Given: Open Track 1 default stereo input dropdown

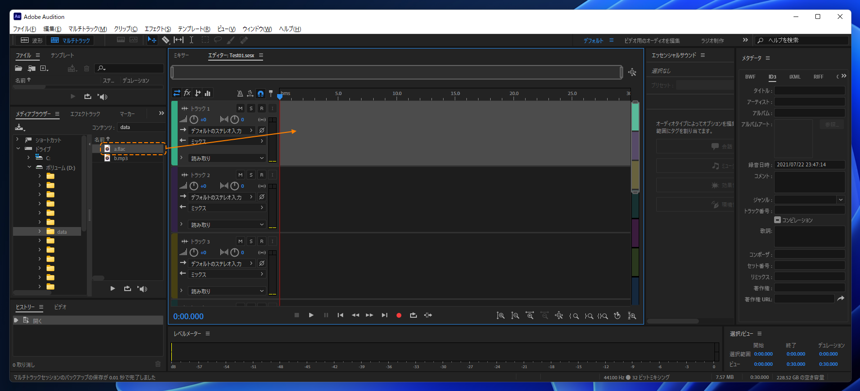Looking at the screenshot, I should [x=222, y=131].
